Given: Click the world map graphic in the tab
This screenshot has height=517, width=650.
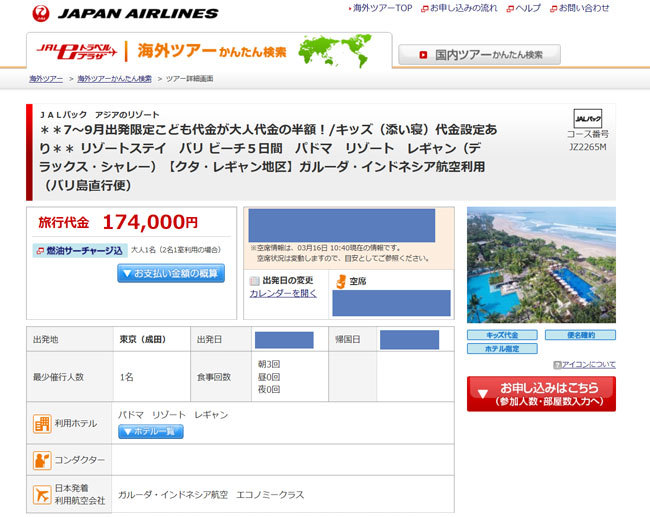Looking at the screenshot, I should (x=335, y=51).
